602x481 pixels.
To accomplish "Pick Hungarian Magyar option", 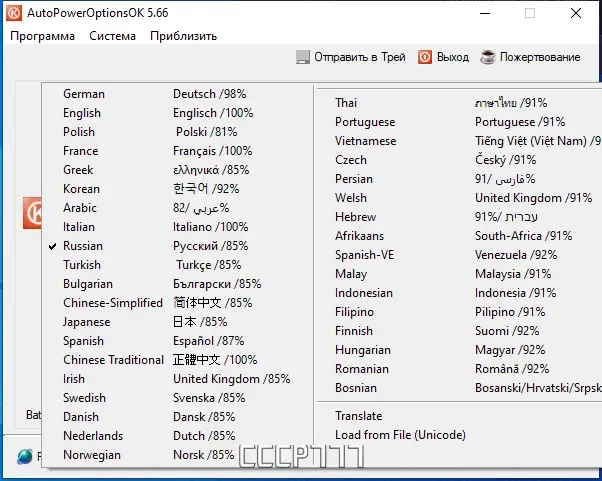I will (459, 350).
